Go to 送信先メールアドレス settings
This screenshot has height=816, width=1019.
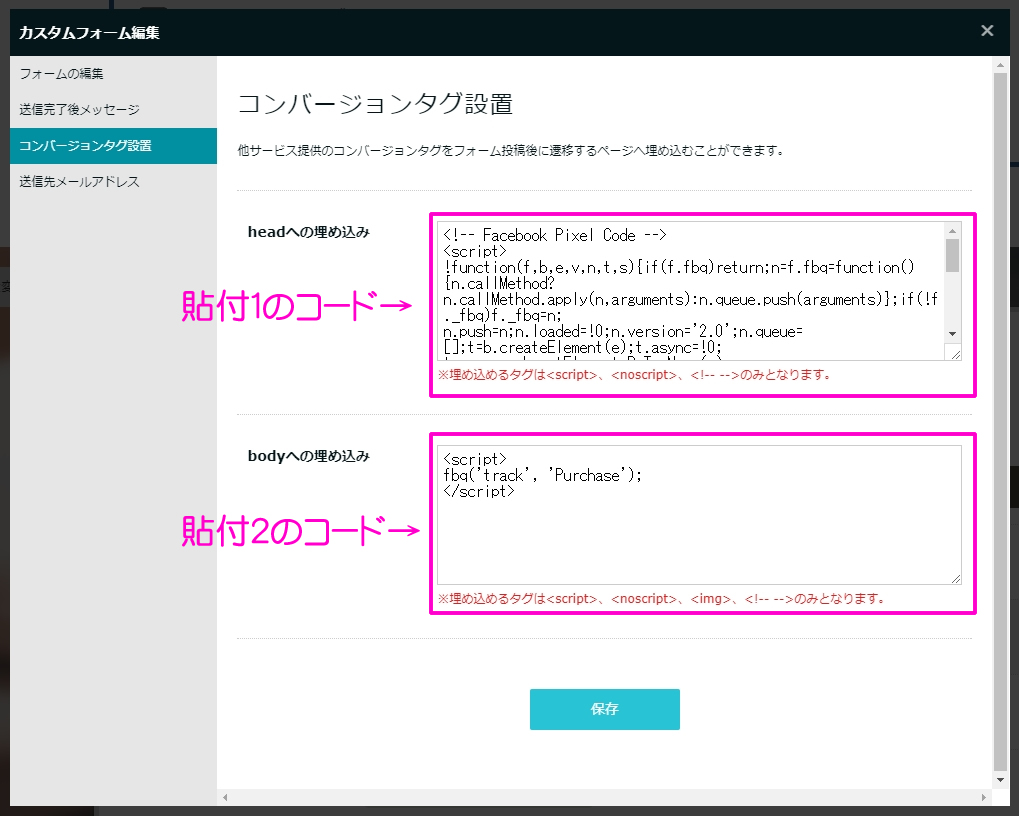(79, 182)
